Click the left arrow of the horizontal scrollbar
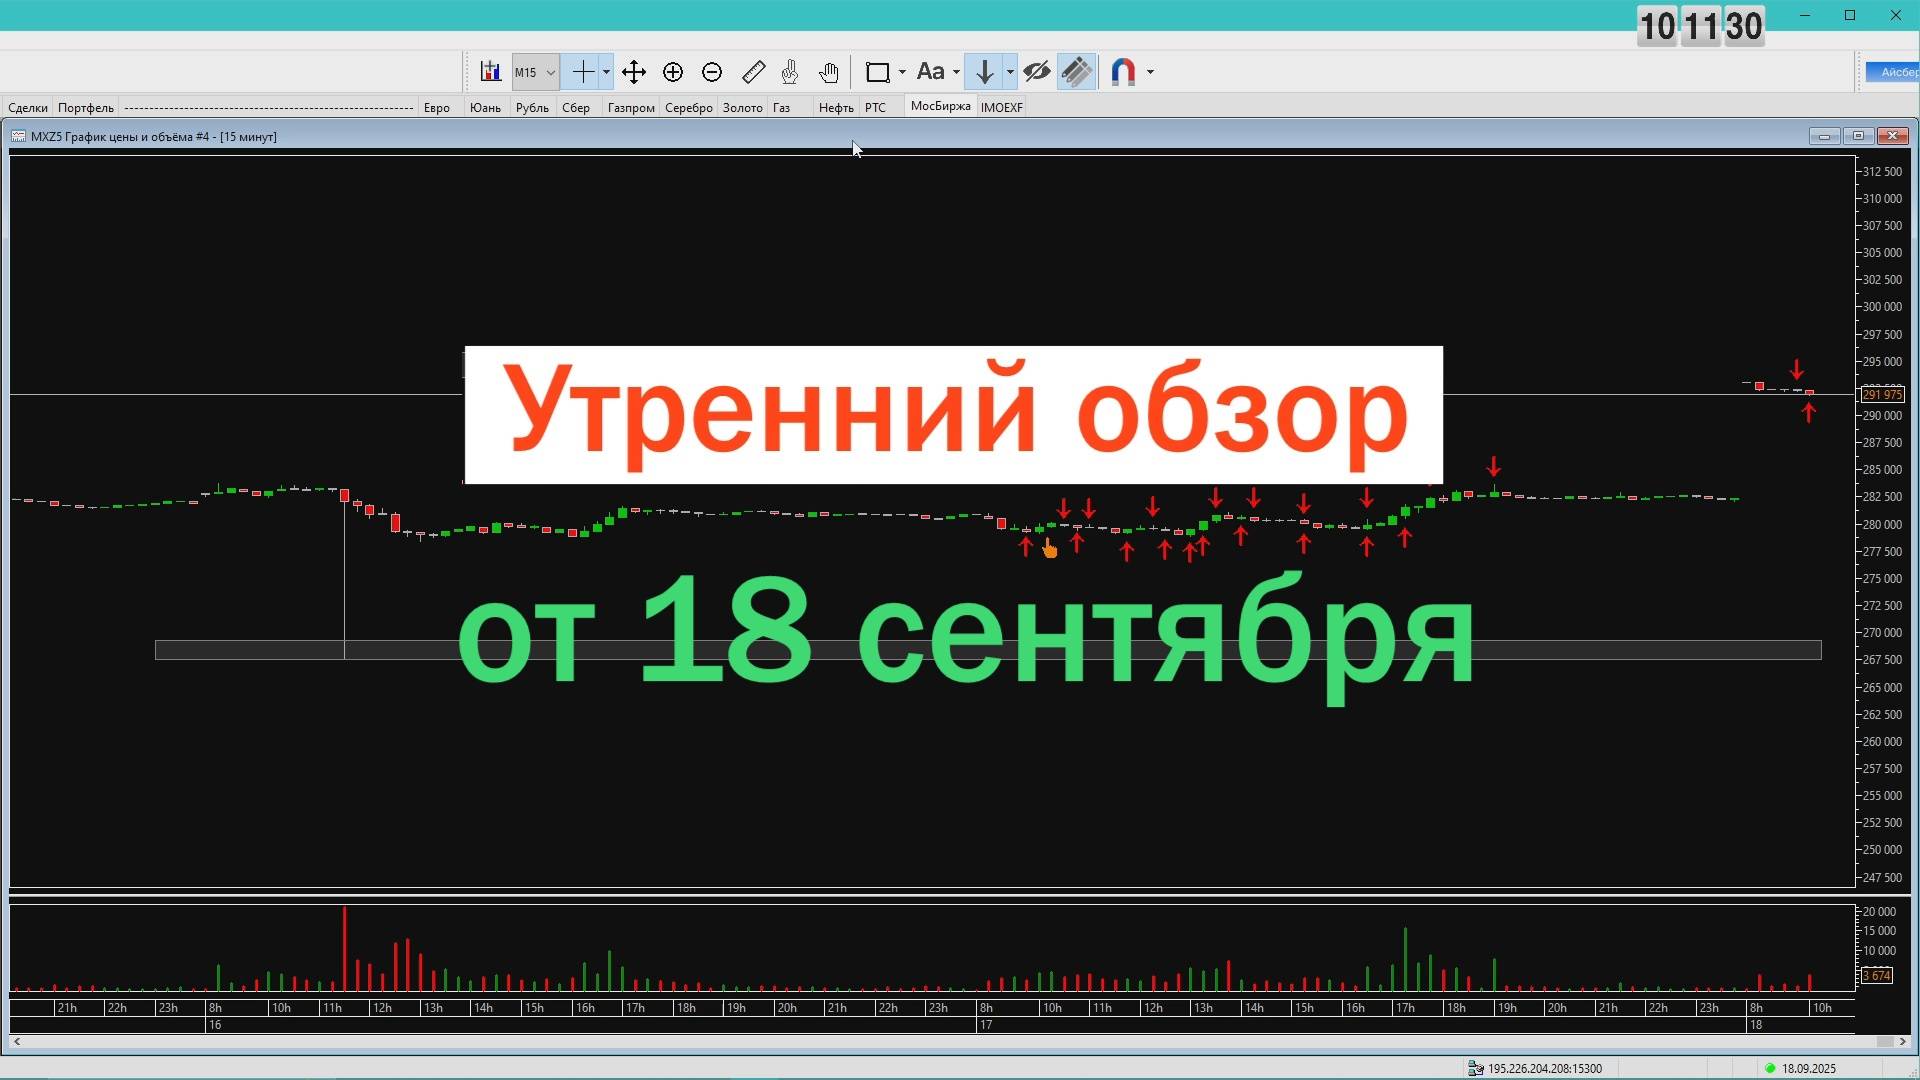 pyautogui.click(x=17, y=1042)
